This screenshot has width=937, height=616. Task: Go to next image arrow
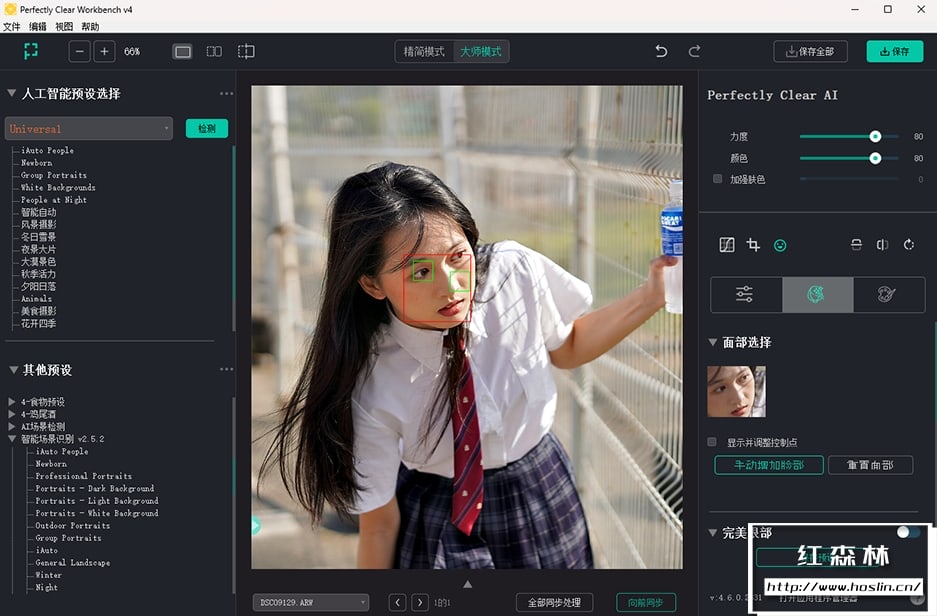420,602
